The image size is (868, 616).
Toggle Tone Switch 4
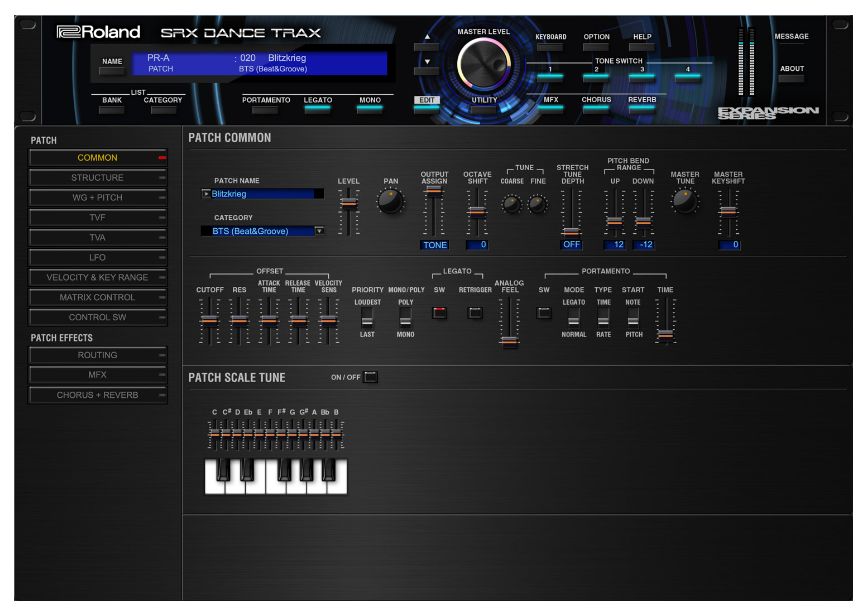coord(688,76)
